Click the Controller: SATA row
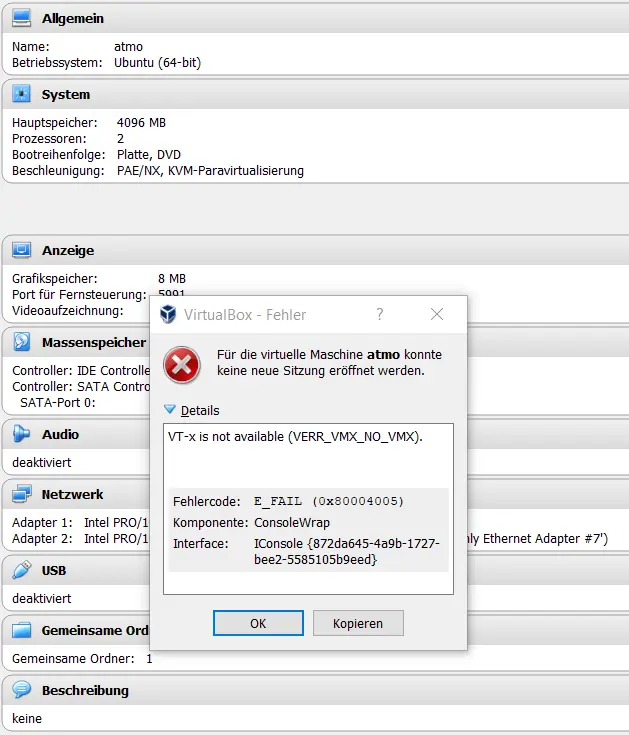Screen dimensions: 629x735 [81, 387]
